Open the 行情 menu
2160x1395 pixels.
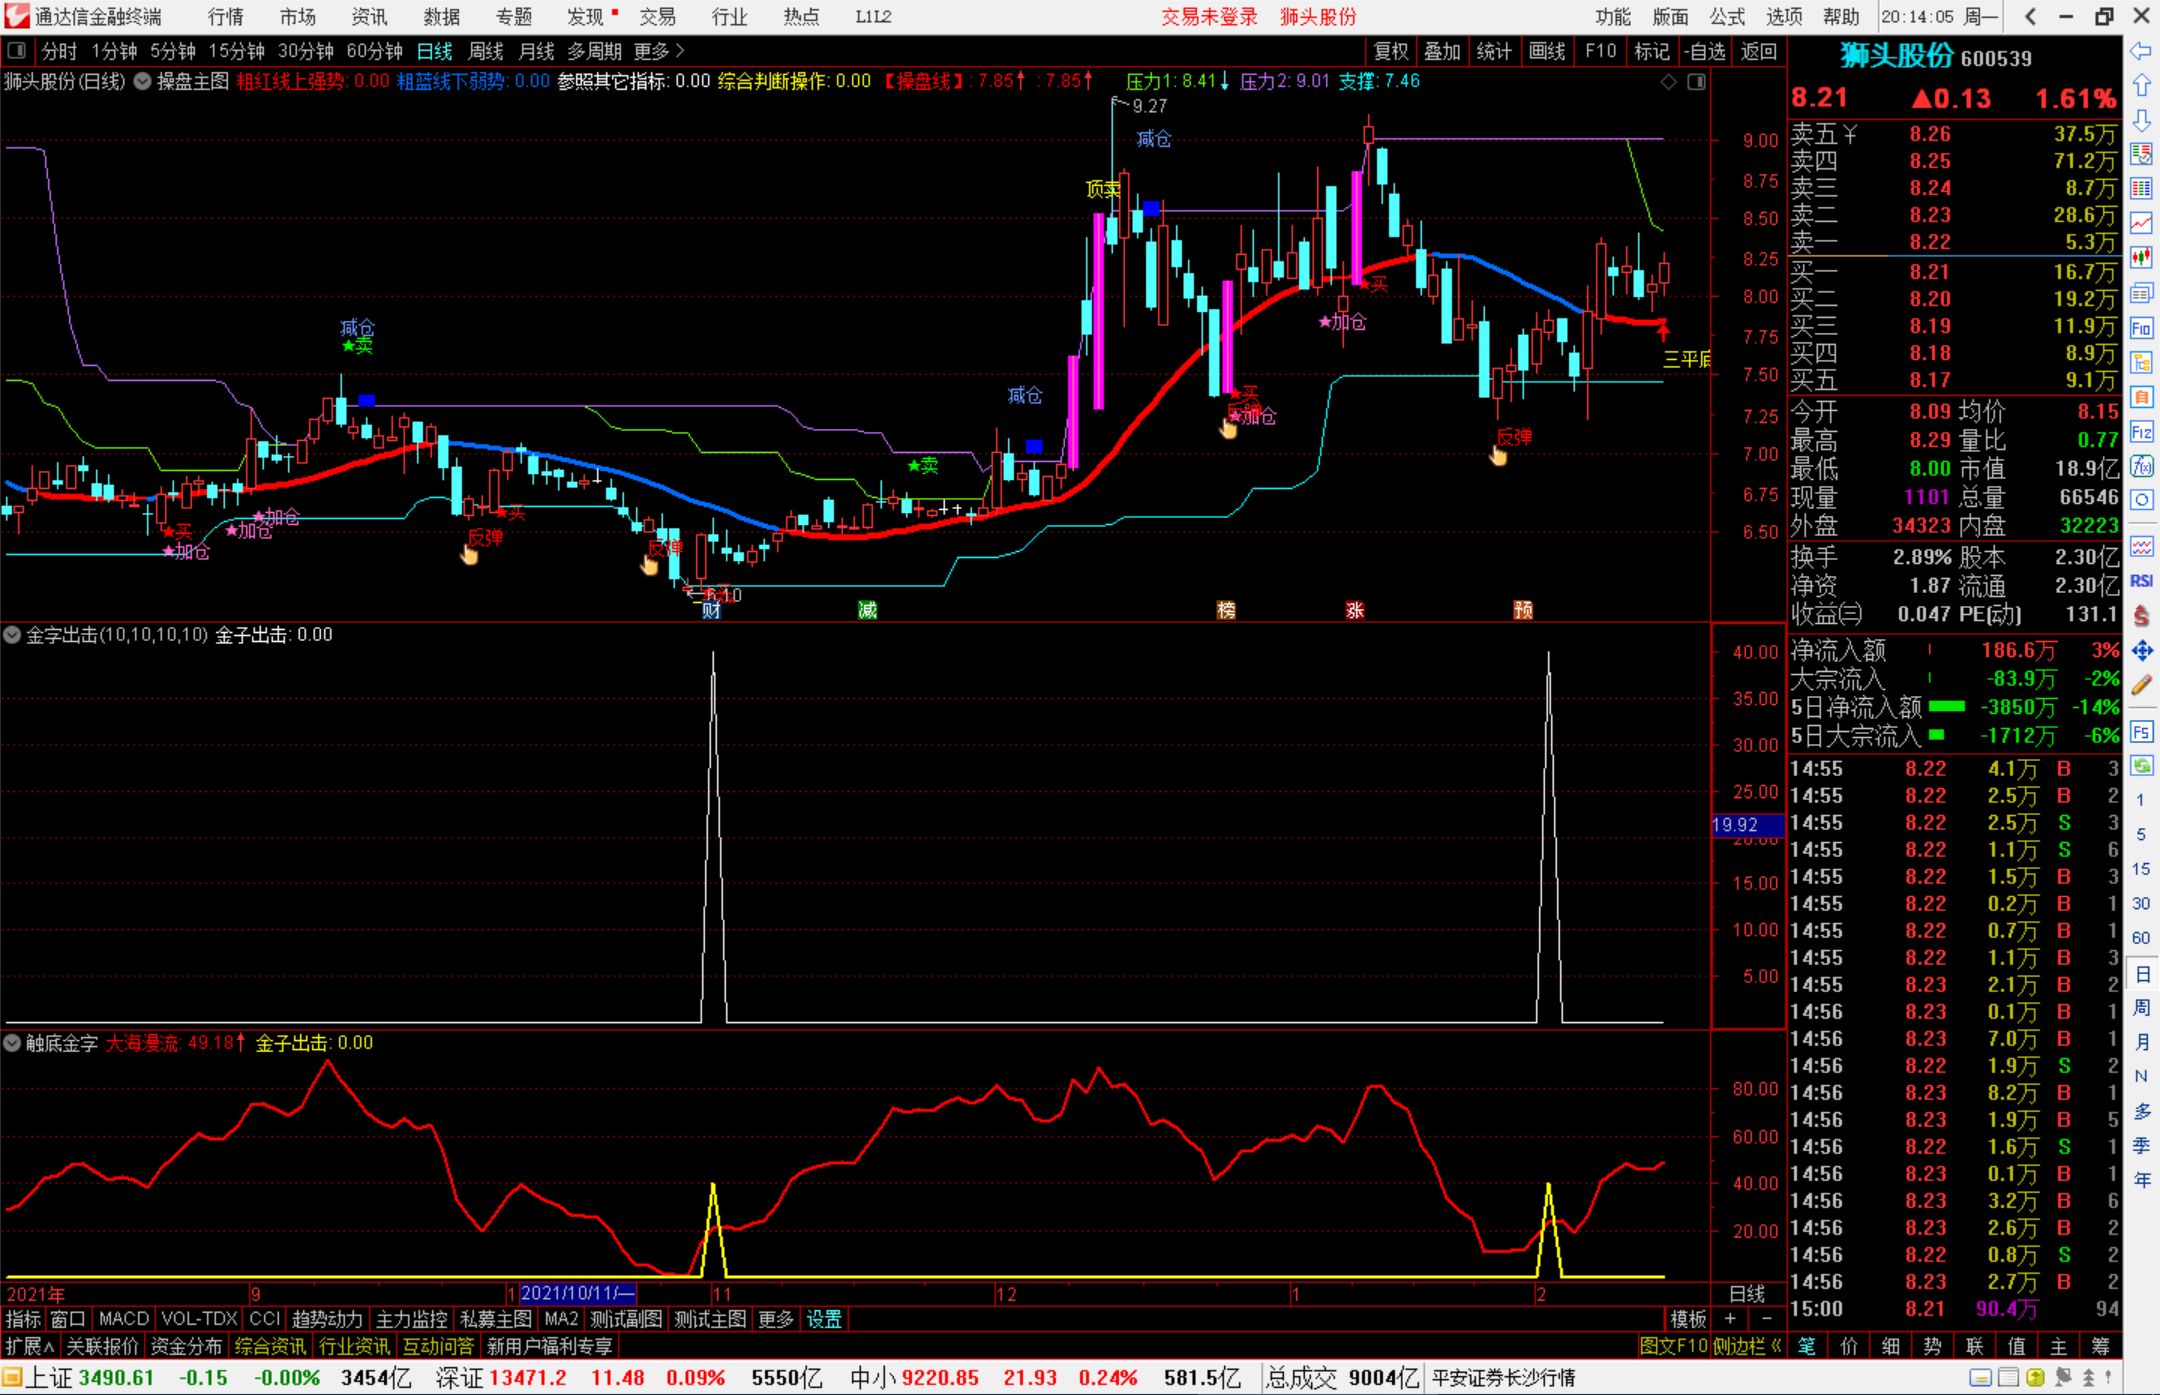(x=226, y=17)
